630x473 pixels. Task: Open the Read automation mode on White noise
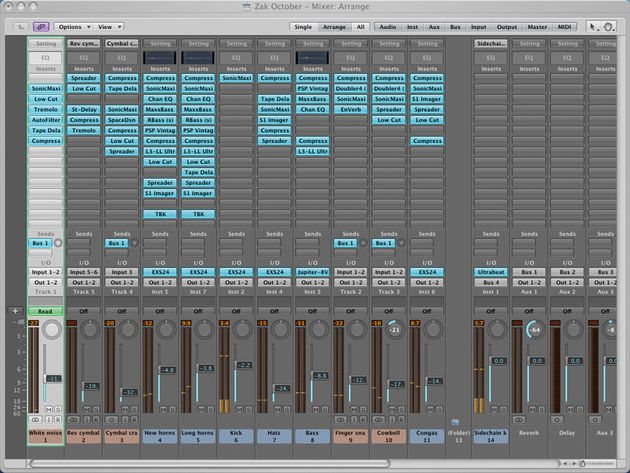pyautogui.click(x=45, y=311)
